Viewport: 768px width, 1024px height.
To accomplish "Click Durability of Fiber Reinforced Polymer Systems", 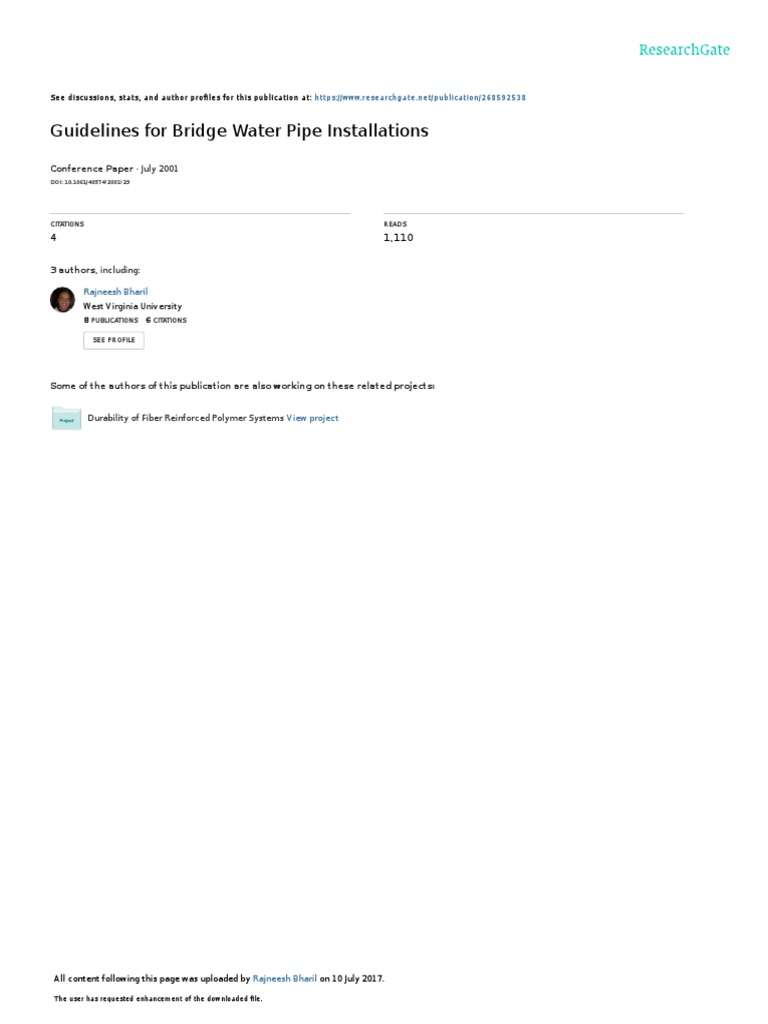I will pos(185,418).
